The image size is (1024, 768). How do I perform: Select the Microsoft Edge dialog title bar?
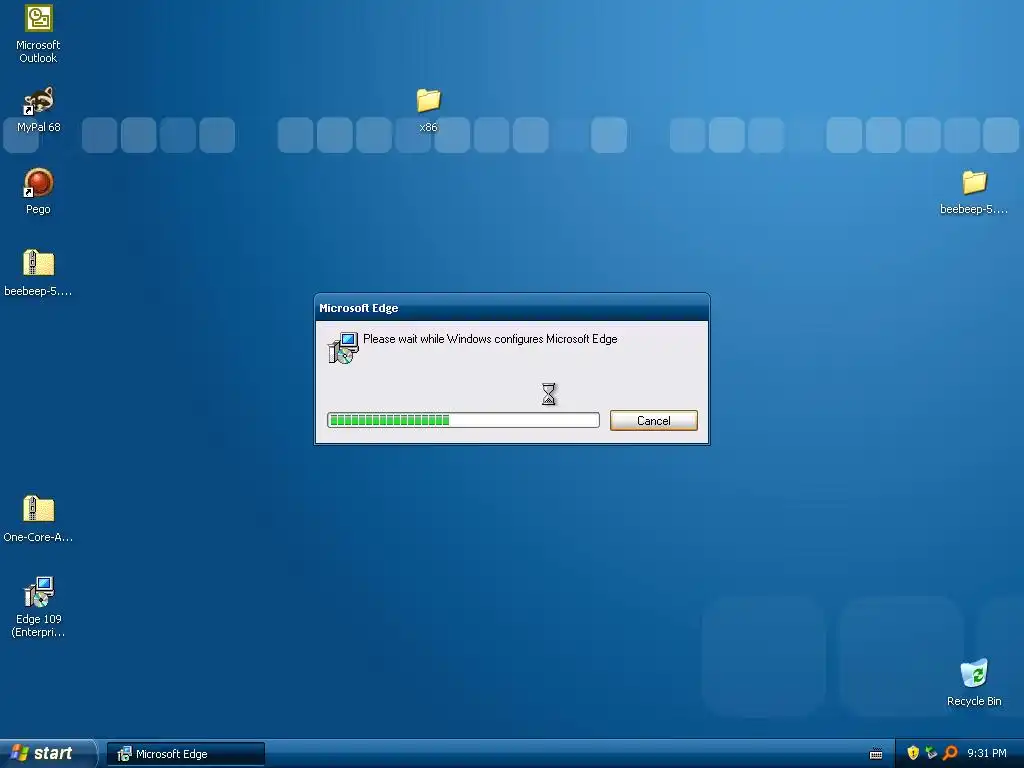[512, 308]
